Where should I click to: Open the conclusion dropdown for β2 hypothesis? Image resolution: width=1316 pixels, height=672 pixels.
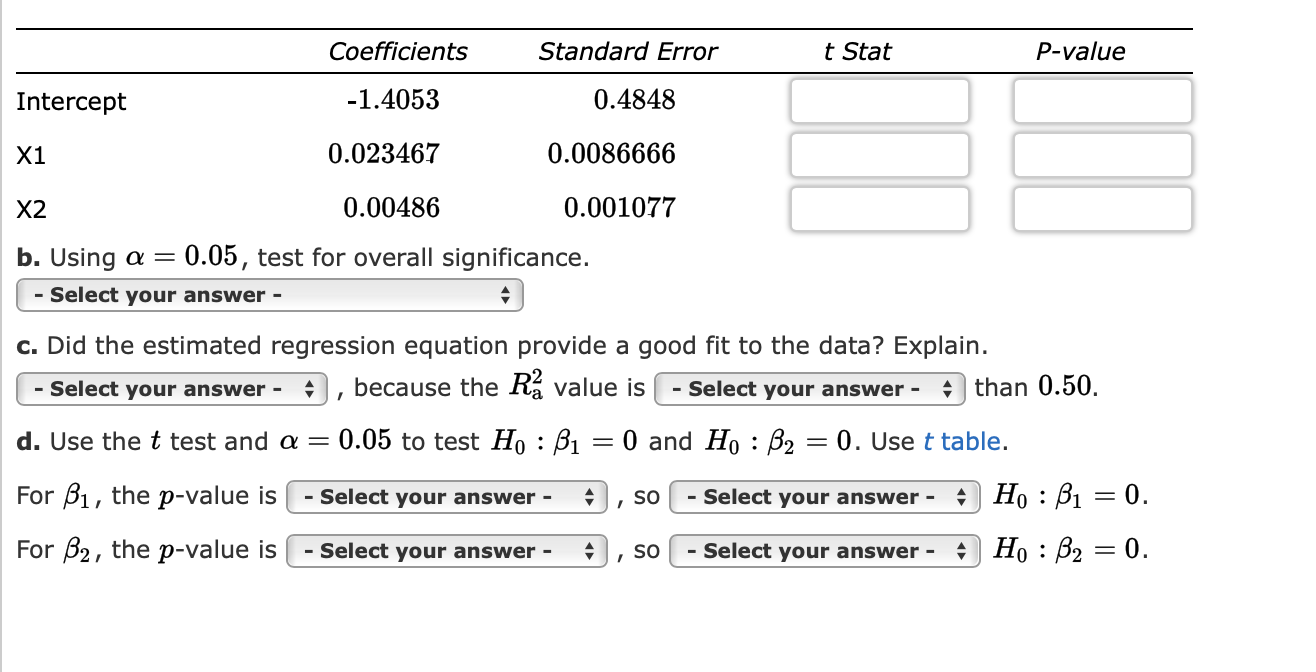pyautogui.click(x=825, y=550)
